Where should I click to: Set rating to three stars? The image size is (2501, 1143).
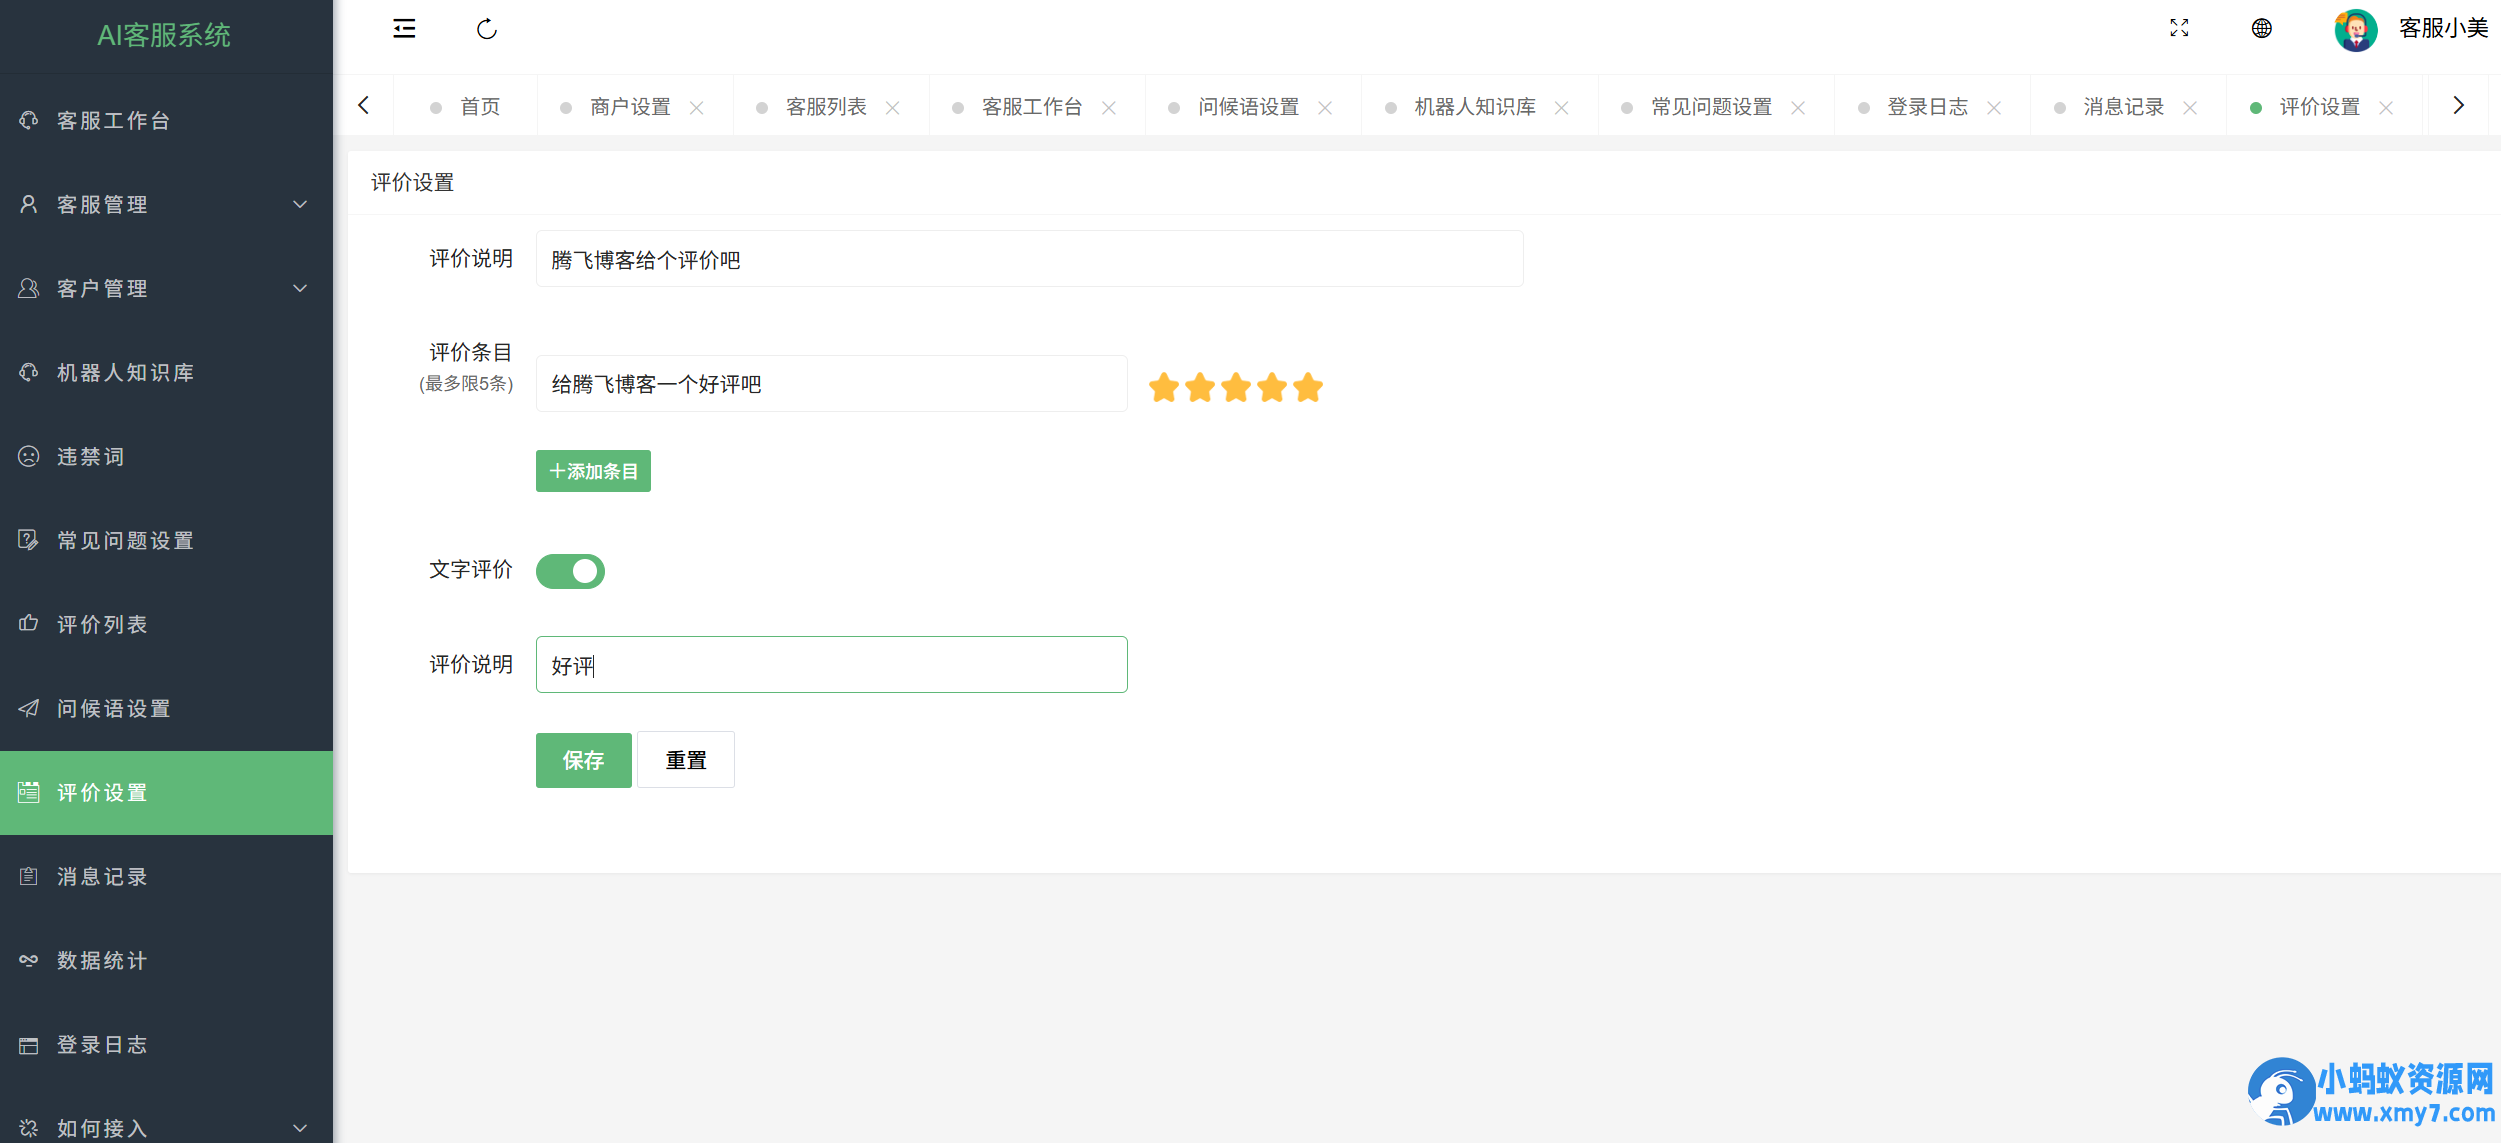1235,388
